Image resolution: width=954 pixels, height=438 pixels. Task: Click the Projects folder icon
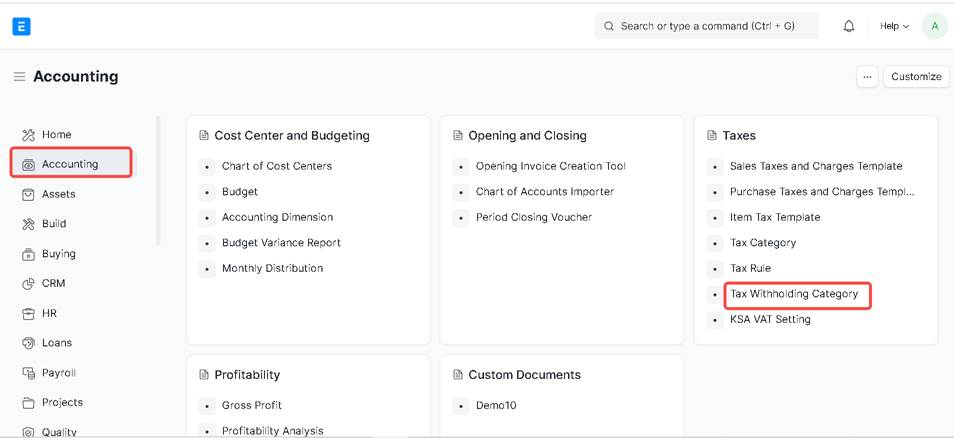[28, 403]
